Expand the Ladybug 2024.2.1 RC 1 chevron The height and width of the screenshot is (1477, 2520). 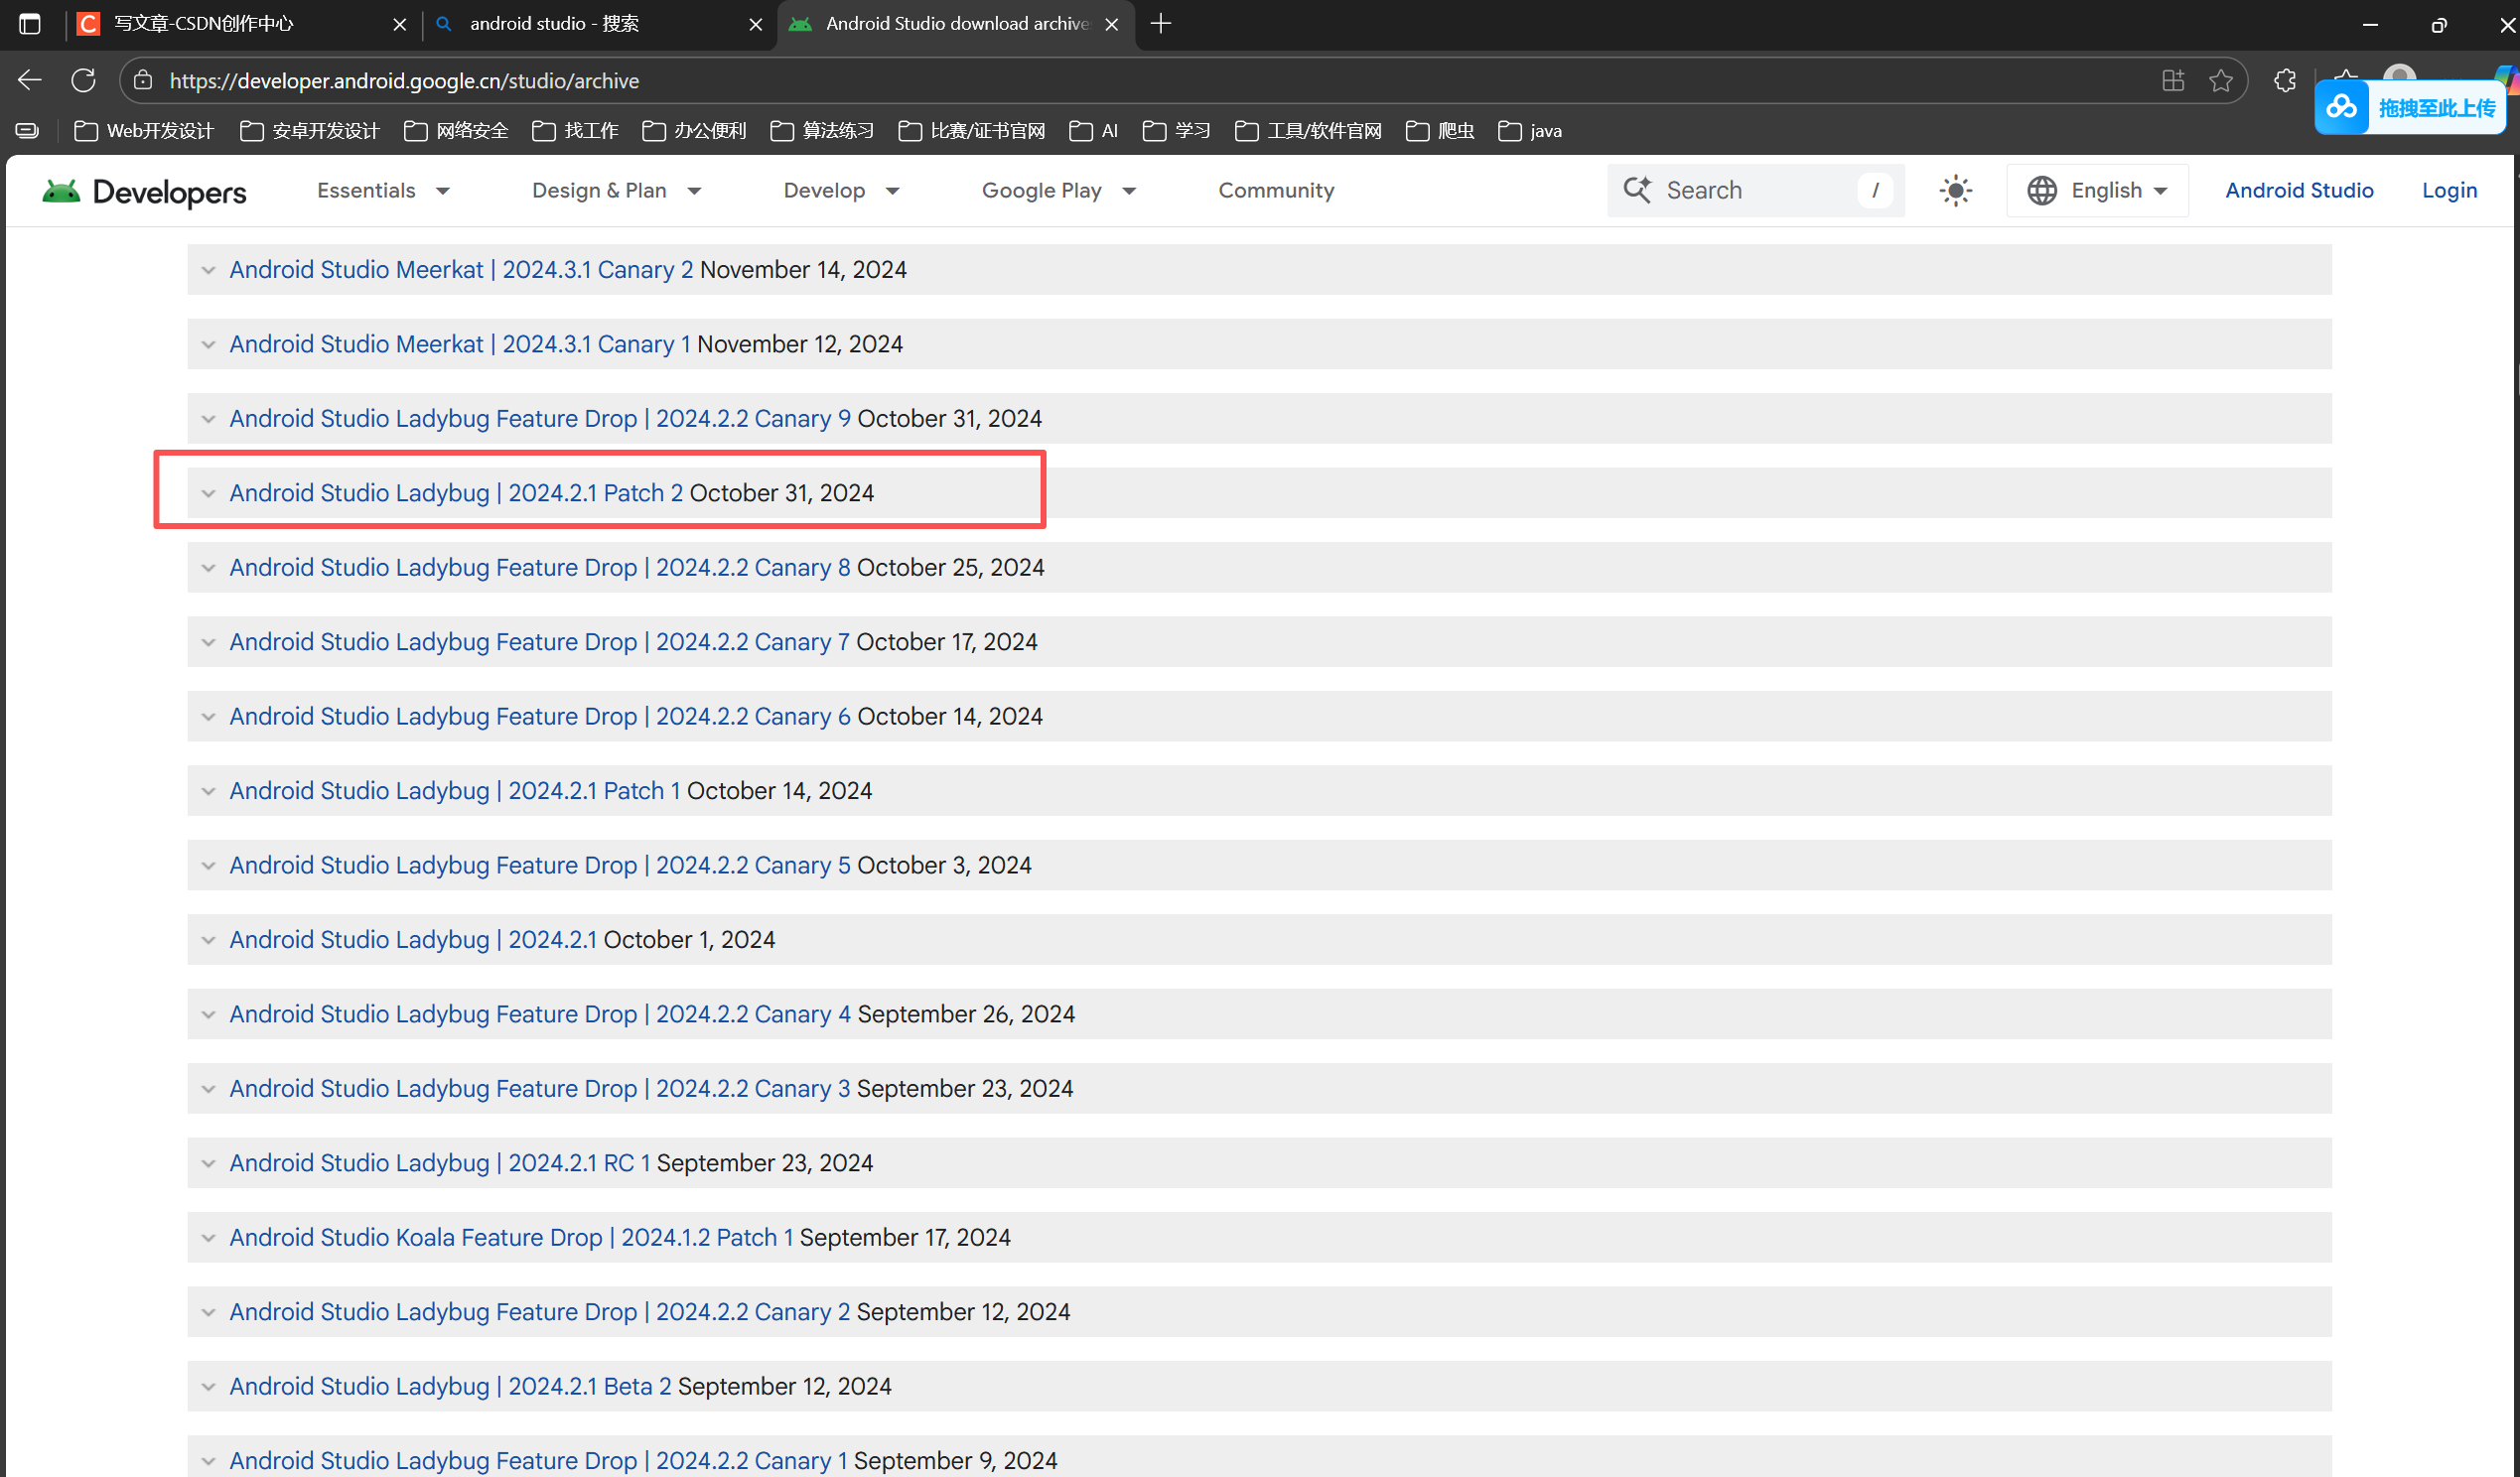click(x=208, y=1164)
